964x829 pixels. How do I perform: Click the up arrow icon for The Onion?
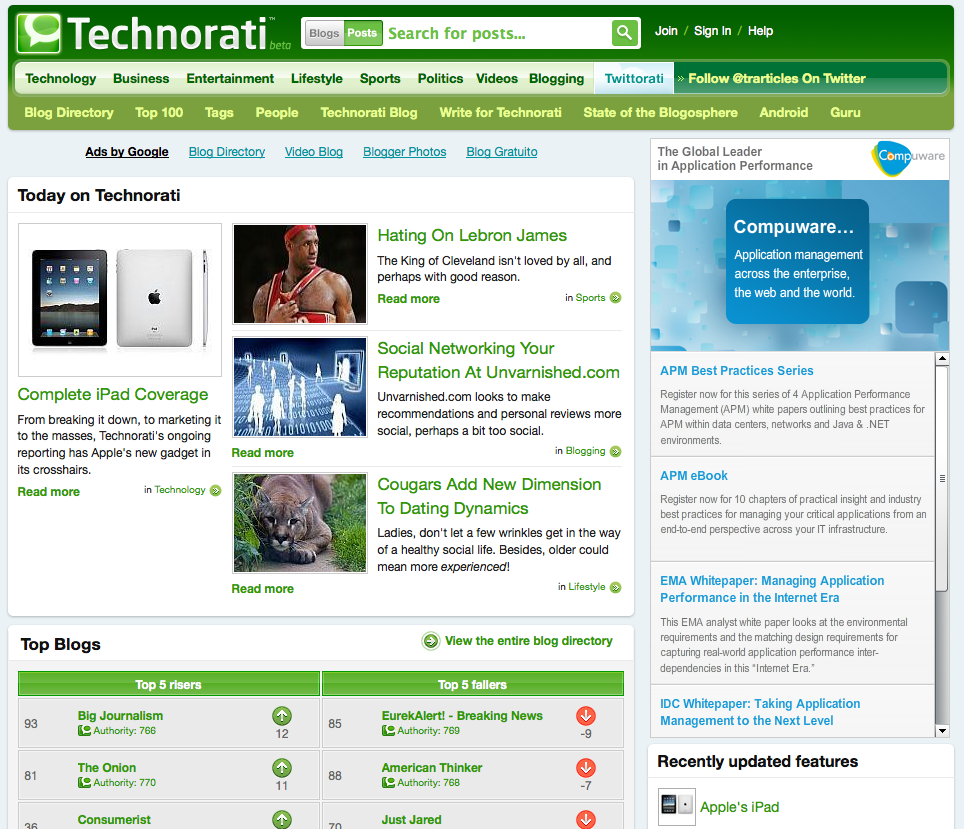(x=282, y=768)
